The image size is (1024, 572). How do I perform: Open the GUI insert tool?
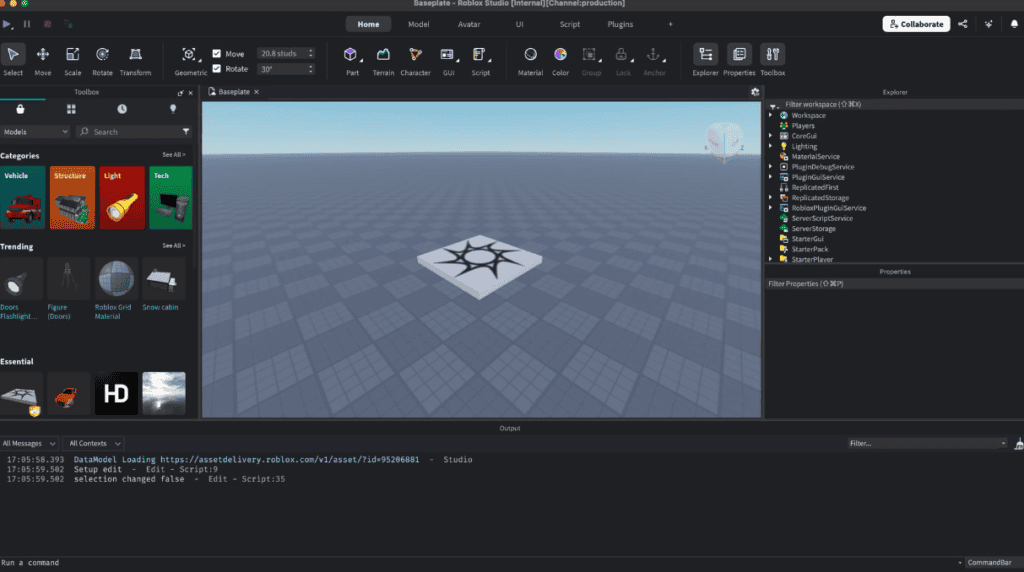tap(448, 60)
